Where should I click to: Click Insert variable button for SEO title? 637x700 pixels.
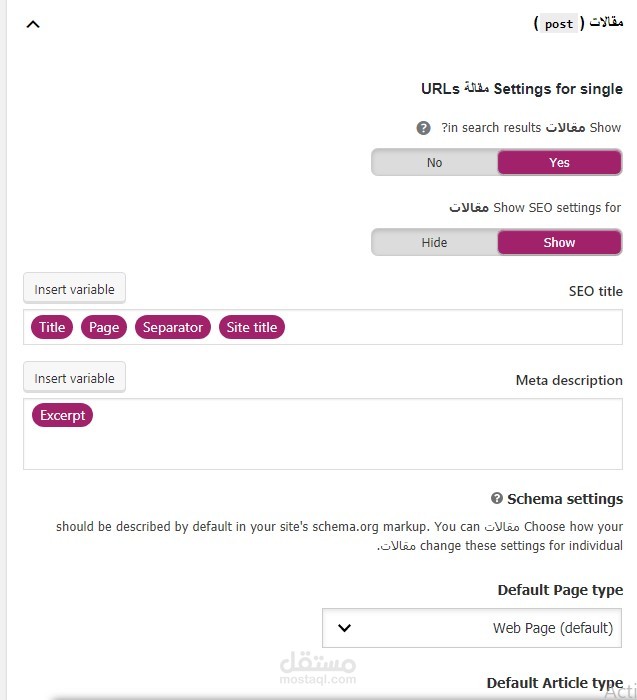tap(75, 289)
